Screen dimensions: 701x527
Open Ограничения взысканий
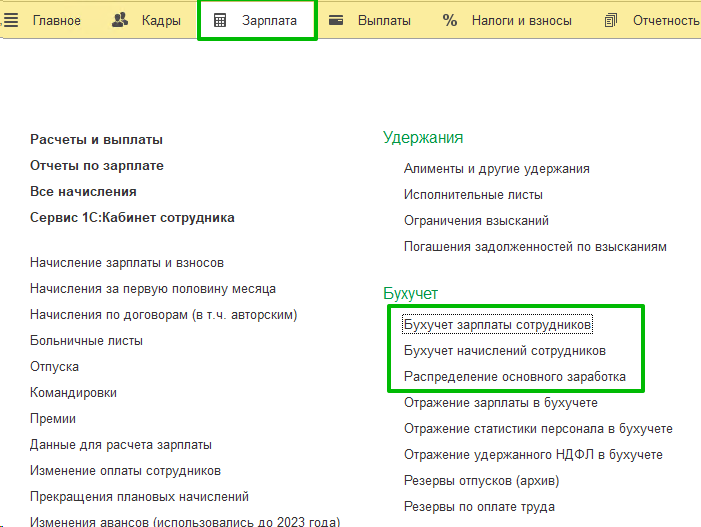(x=476, y=220)
